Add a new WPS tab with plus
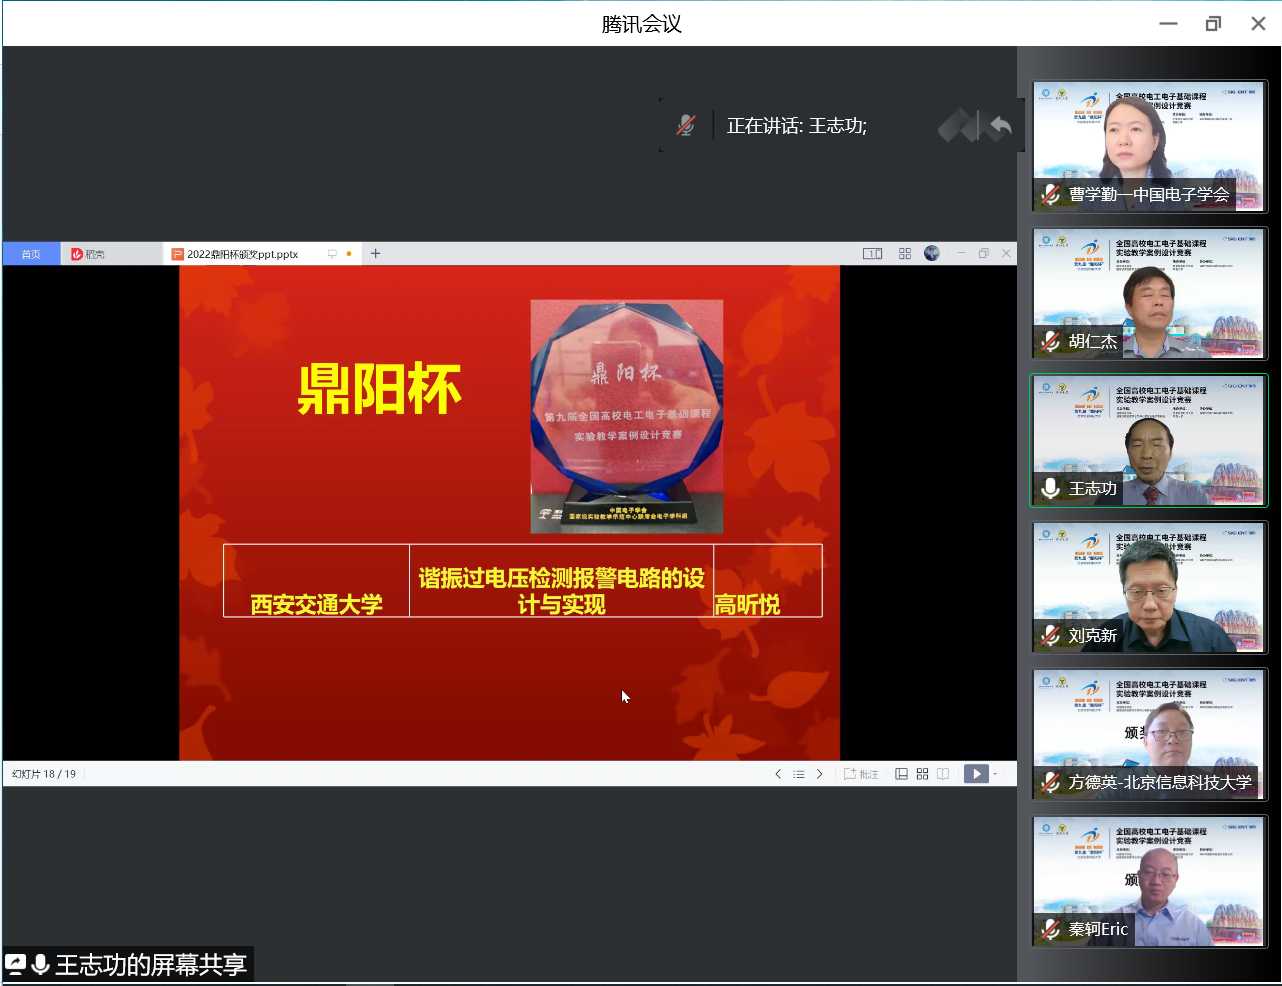Viewport: 1282px width, 986px height. [x=376, y=254]
